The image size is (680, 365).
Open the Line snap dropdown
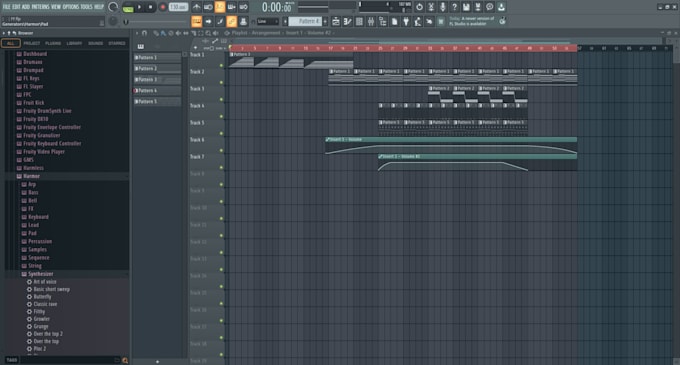tap(268, 21)
